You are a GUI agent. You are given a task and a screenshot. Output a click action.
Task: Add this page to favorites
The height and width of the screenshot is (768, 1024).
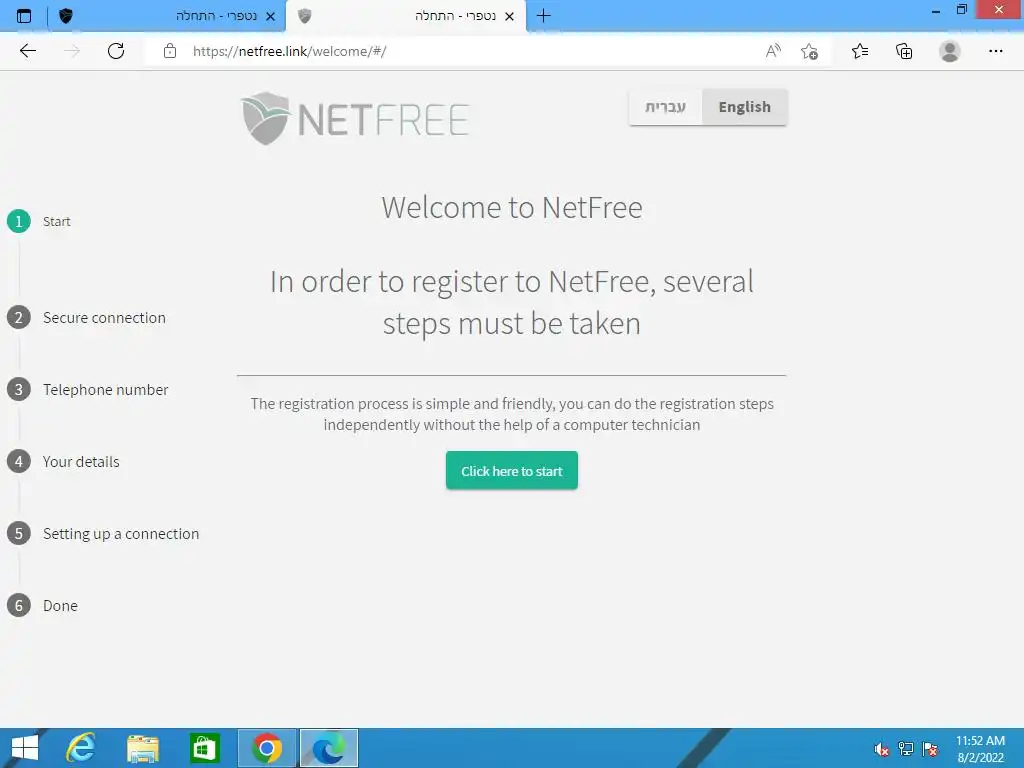coord(809,51)
